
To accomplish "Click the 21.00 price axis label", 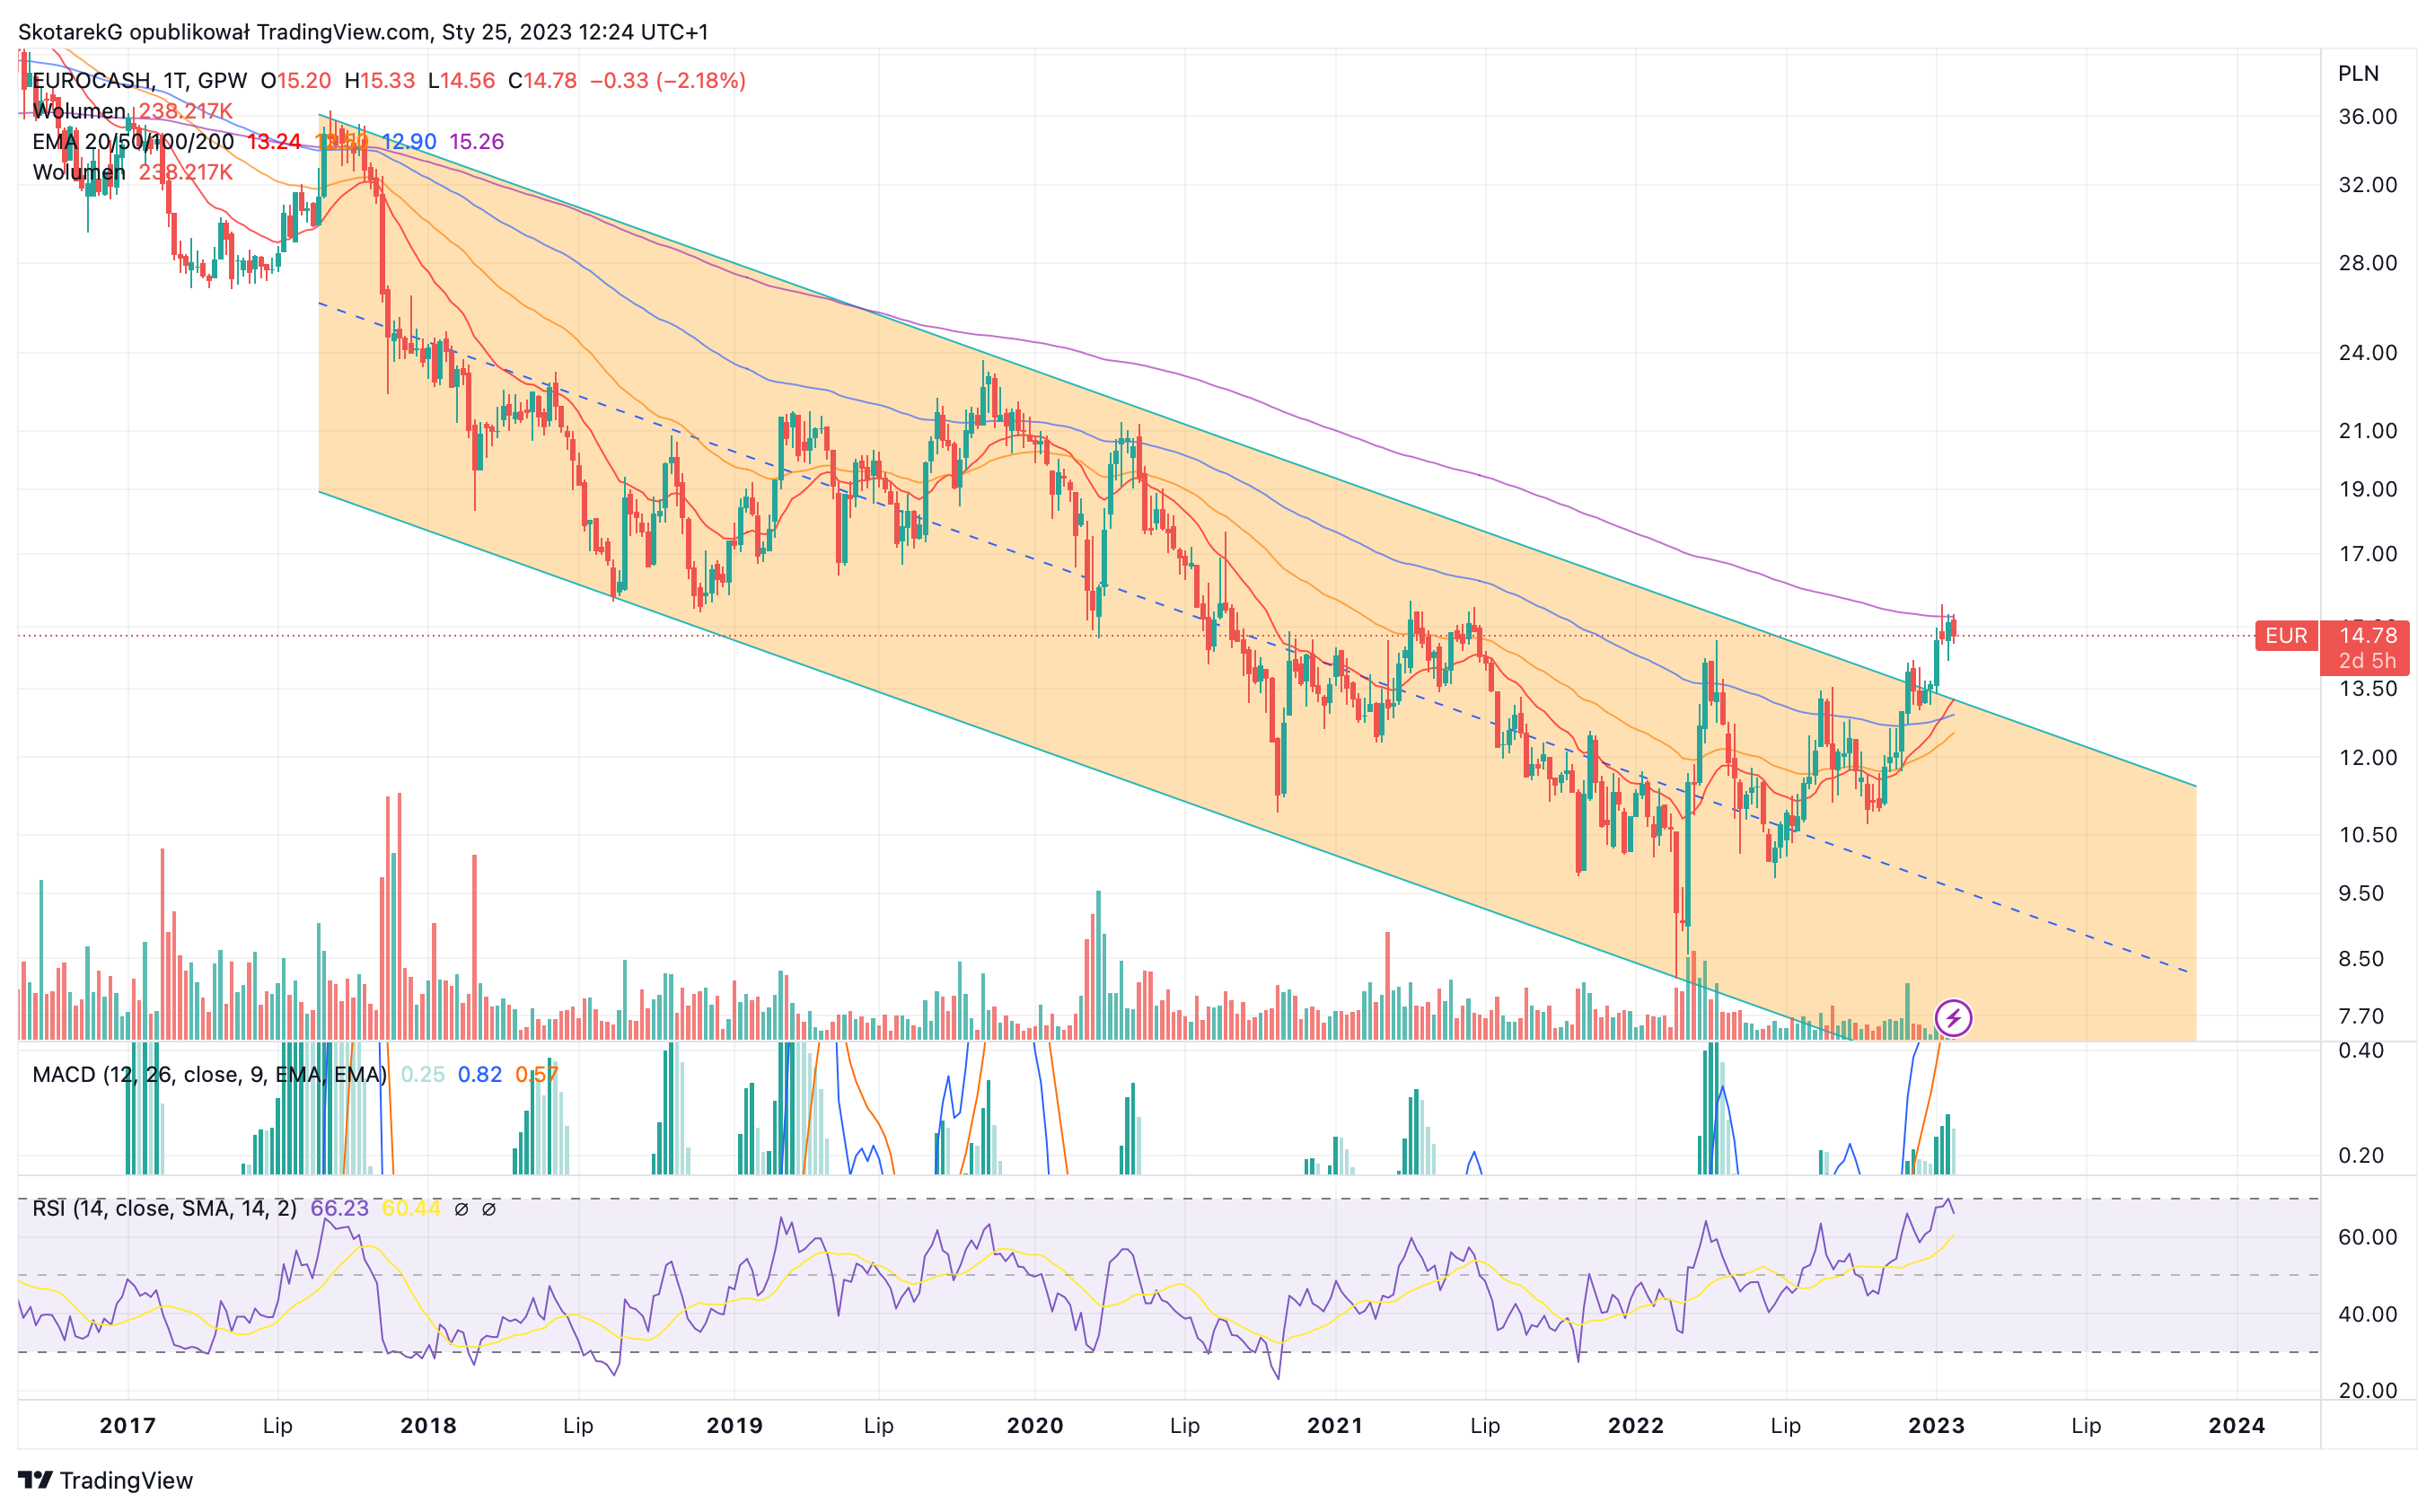I will [x=2367, y=431].
